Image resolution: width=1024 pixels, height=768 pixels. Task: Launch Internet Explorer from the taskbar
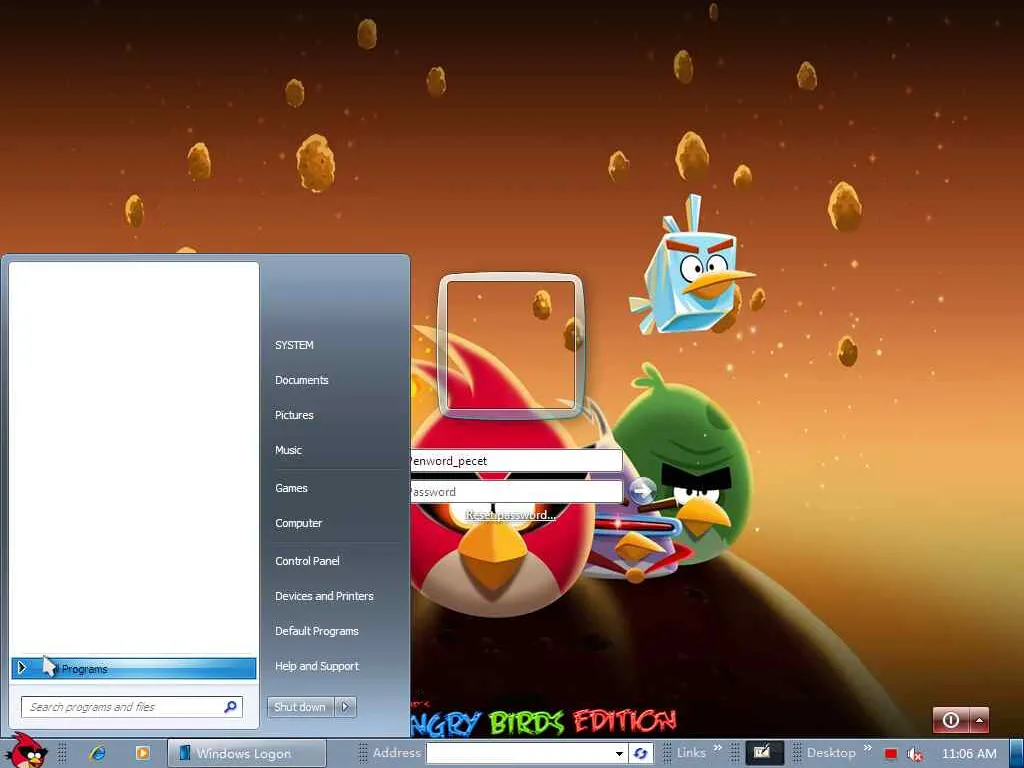click(98, 753)
